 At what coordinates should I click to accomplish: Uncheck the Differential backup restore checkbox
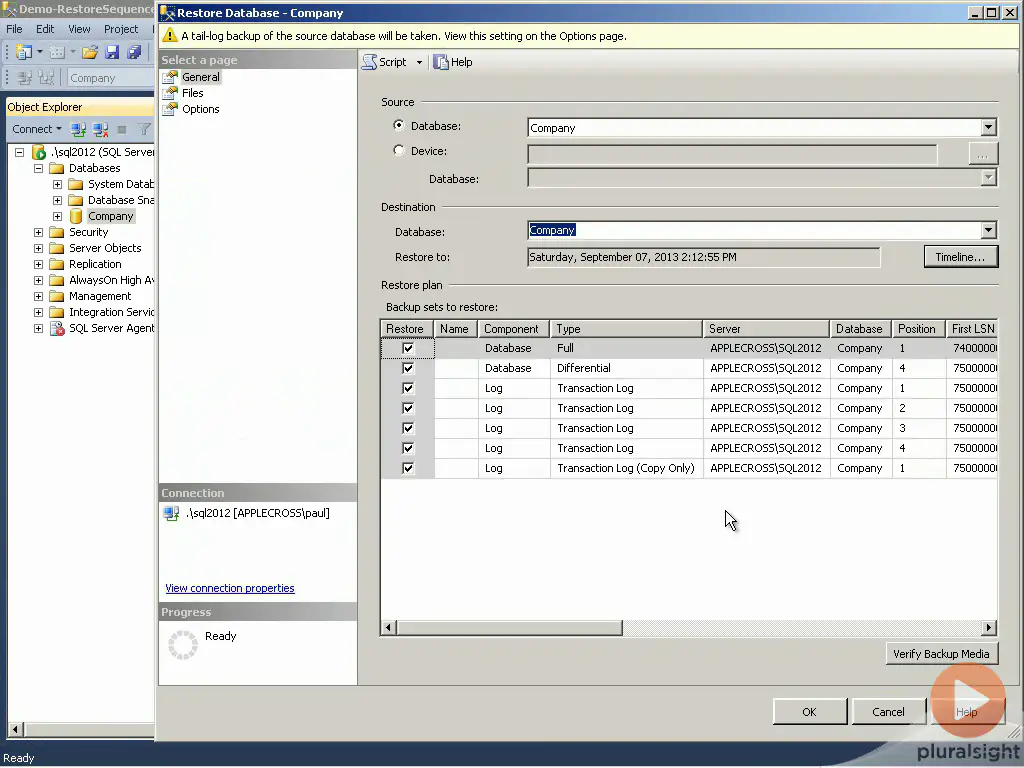(x=408, y=368)
